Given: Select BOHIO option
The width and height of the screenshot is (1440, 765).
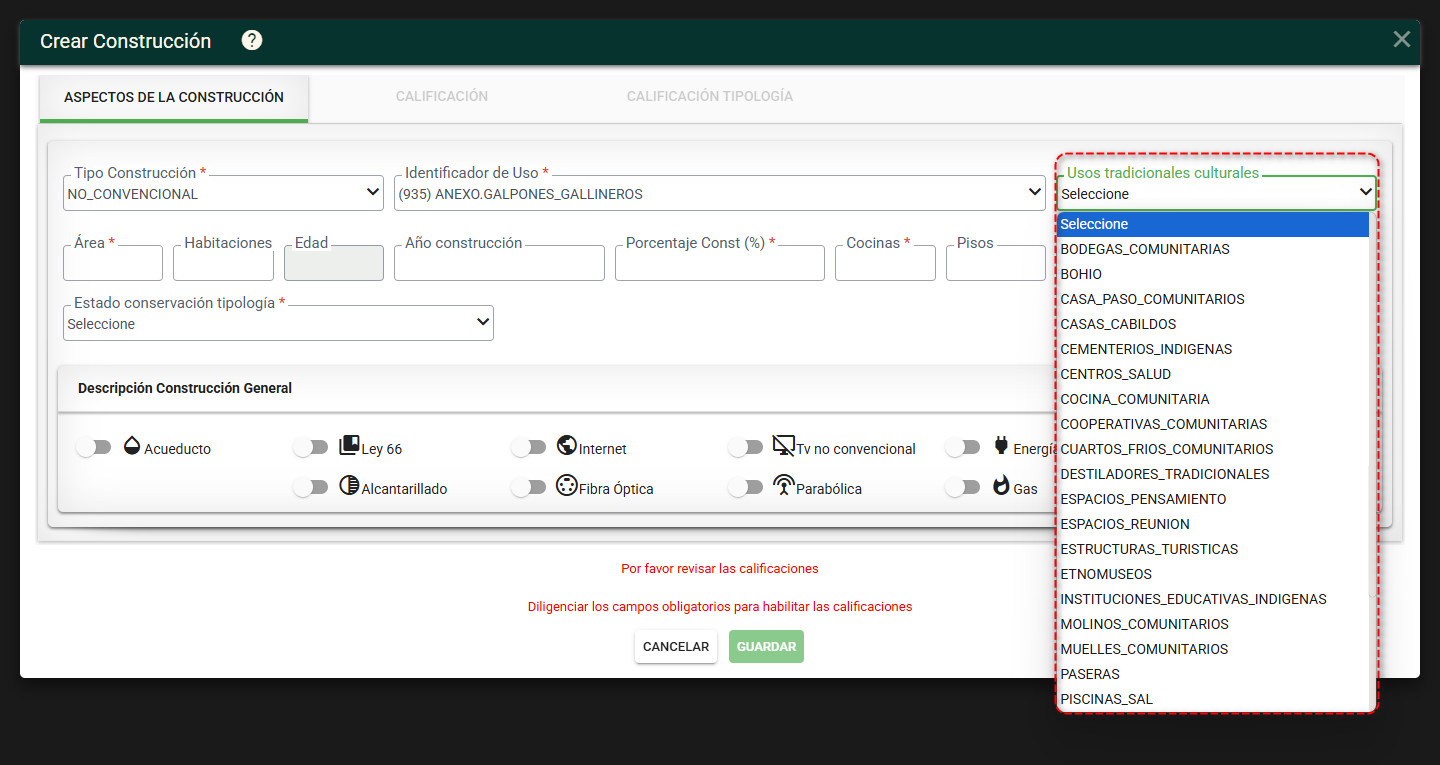Looking at the screenshot, I should (x=1212, y=274).
